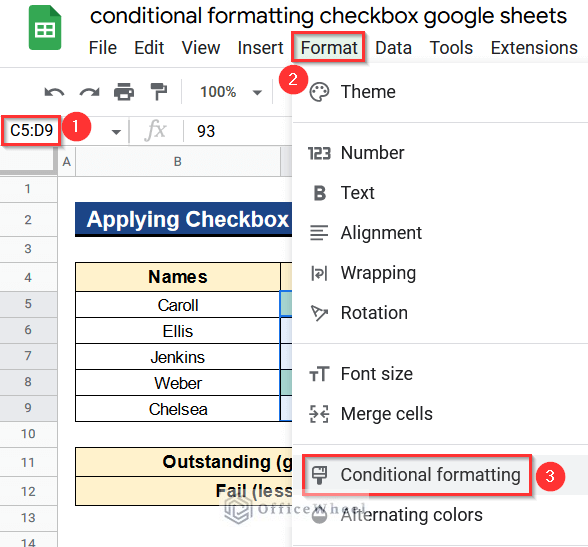
Task: Open the Tools menu
Action: tap(451, 48)
